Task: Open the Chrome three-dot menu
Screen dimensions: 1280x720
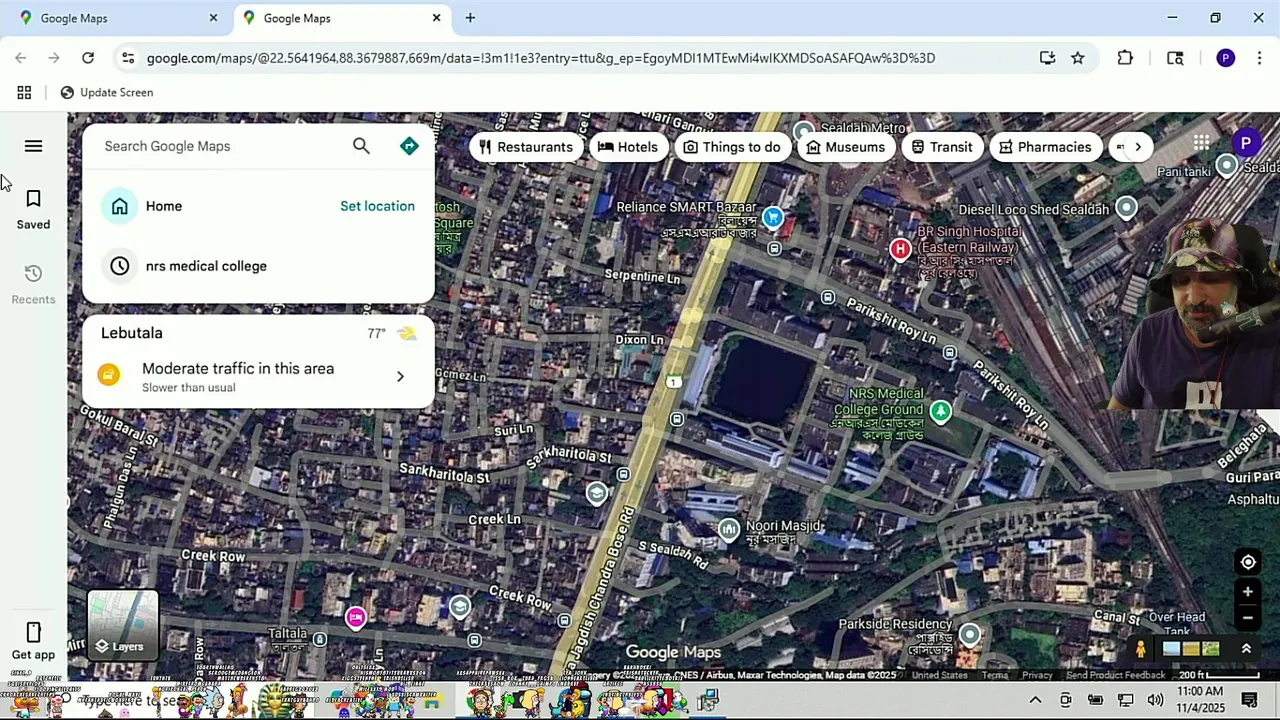Action: (1259, 58)
